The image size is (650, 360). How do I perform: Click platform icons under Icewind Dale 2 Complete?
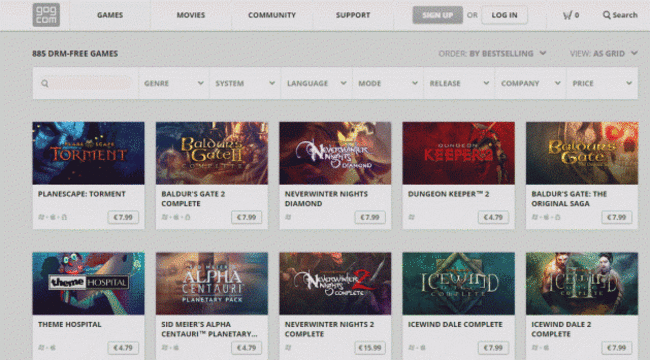coord(540,348)
